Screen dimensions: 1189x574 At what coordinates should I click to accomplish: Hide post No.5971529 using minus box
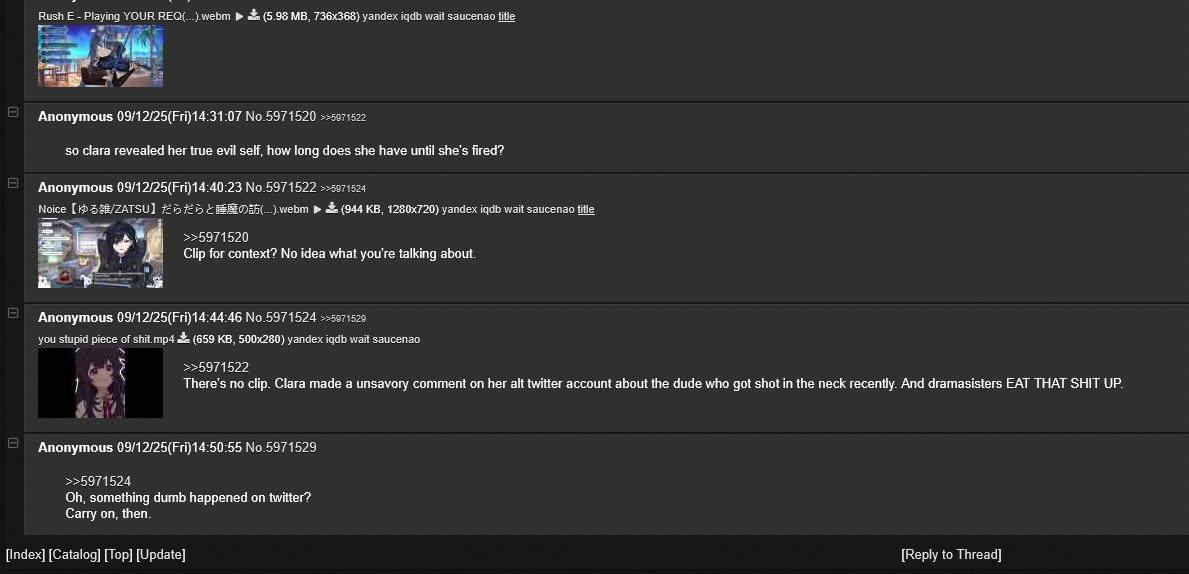13,443
